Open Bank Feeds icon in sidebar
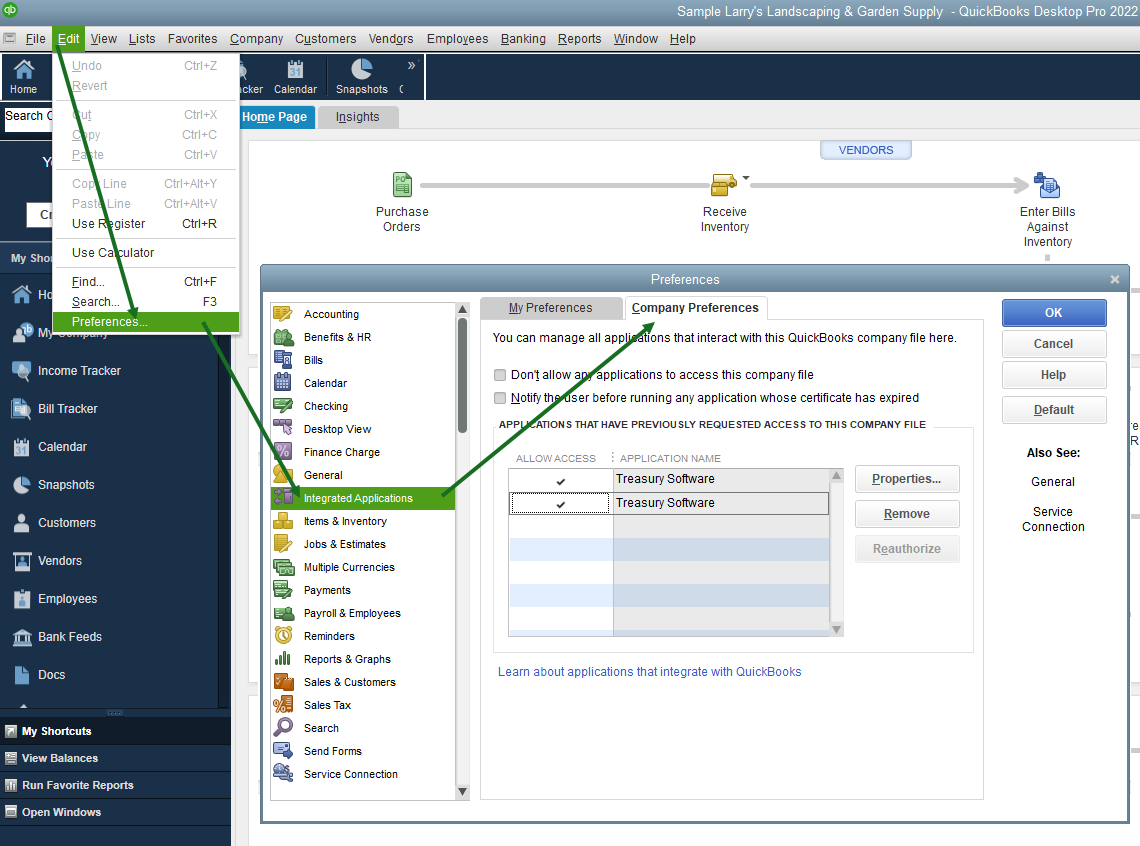Screen dimensions: 1140x846 point(22,637)
